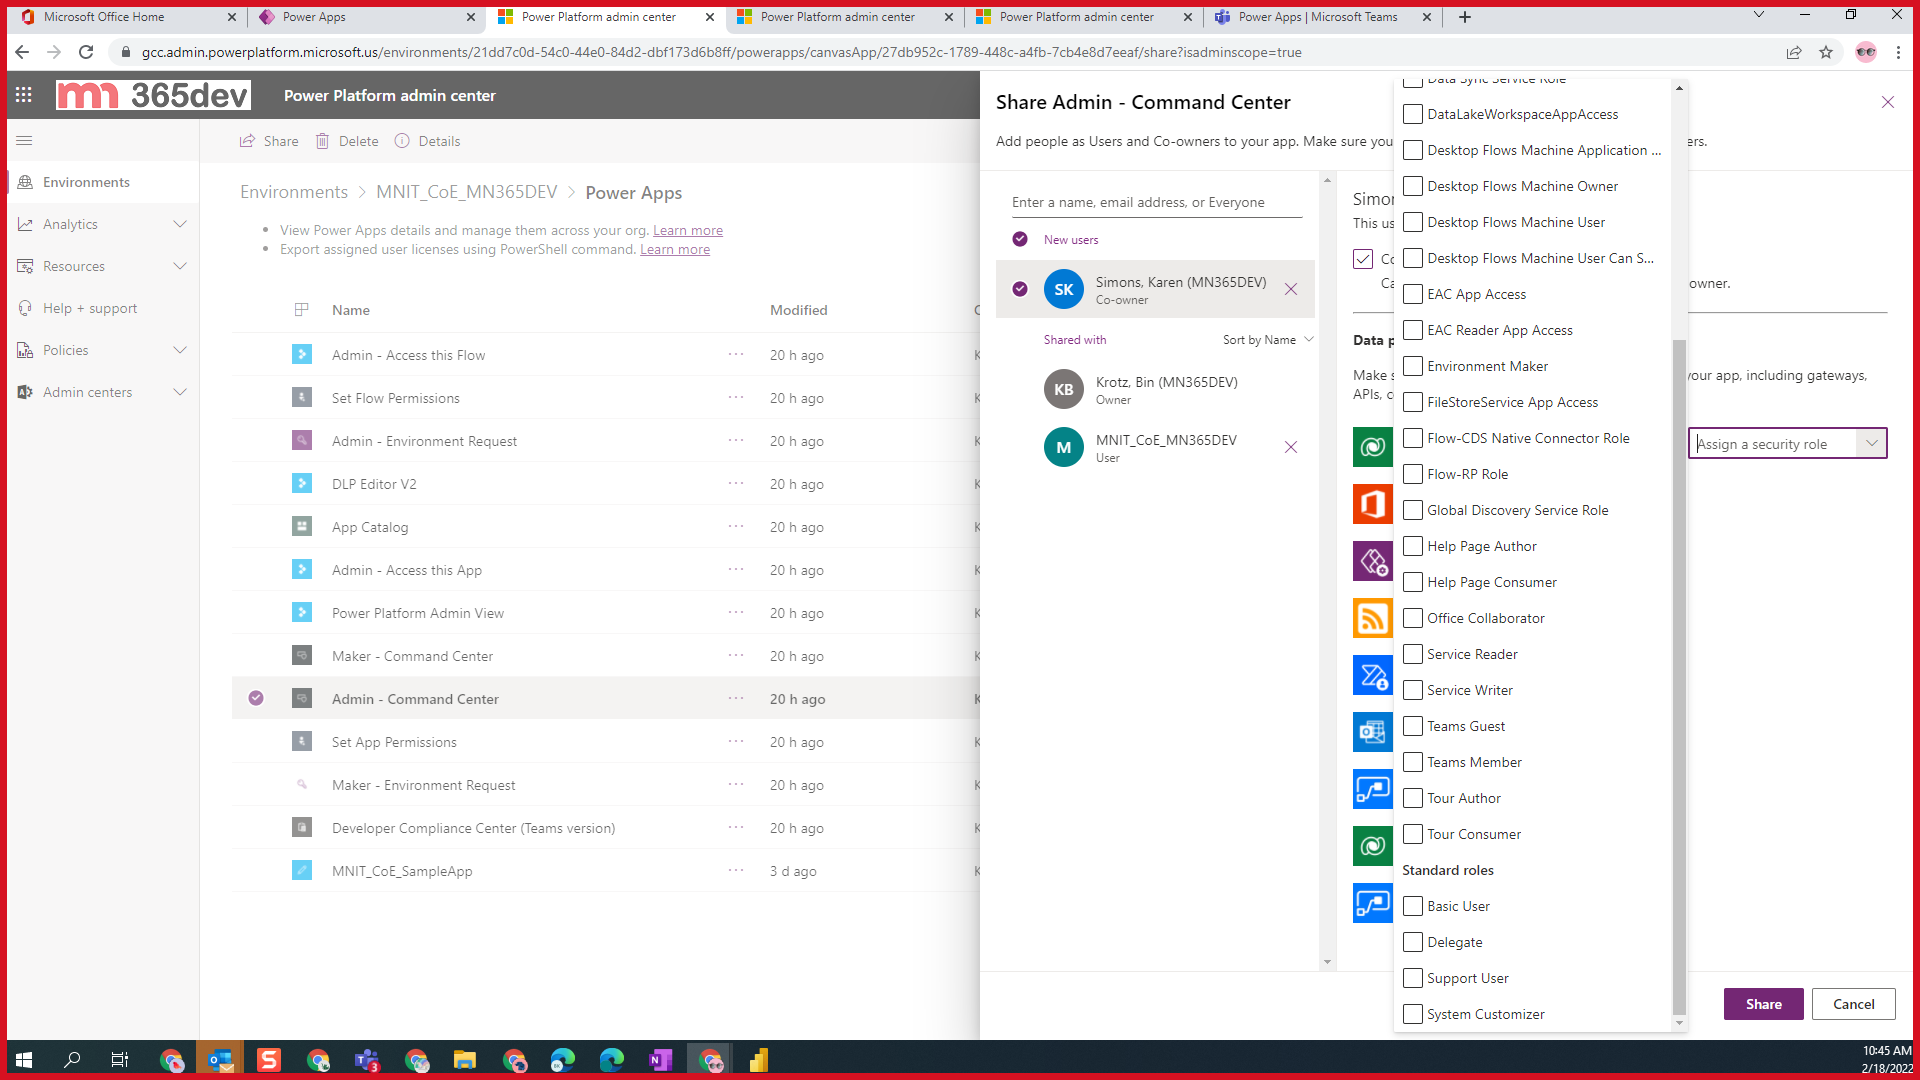Close the Share panel with X

[x=1888, y=102]
